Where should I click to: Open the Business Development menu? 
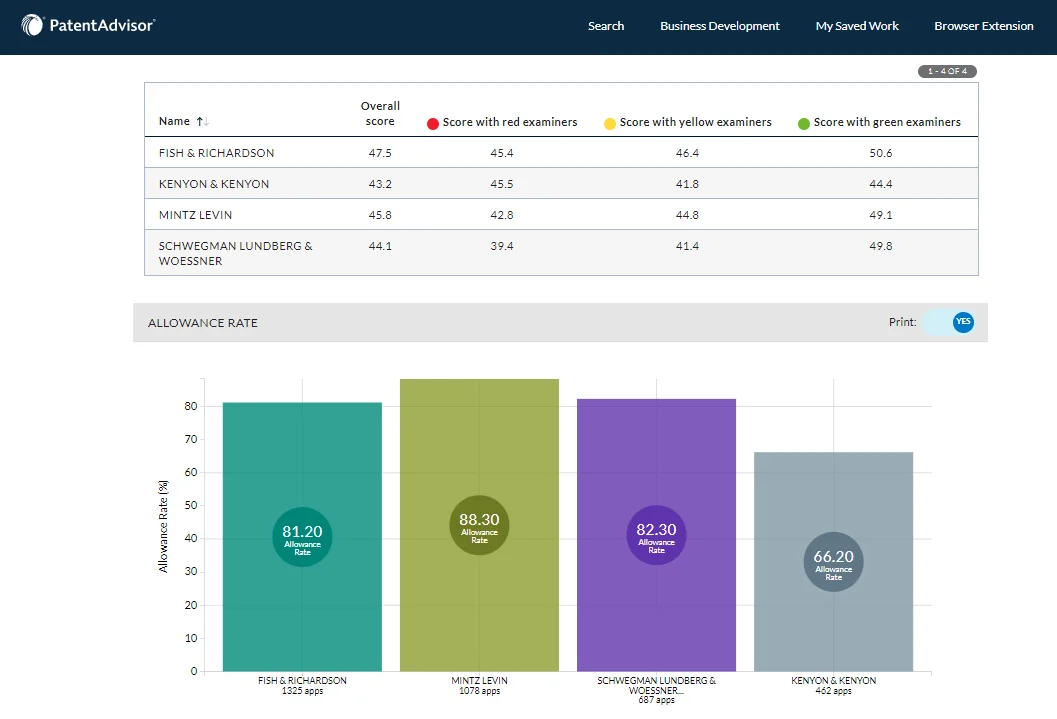point(719,26)
